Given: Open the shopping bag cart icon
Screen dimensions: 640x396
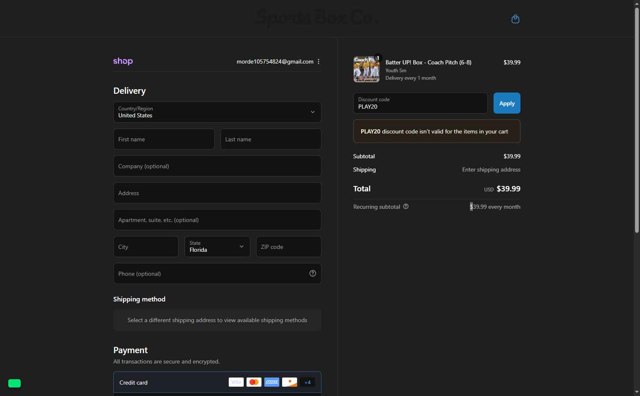Looking at the screenshot, I should point(515,19).
